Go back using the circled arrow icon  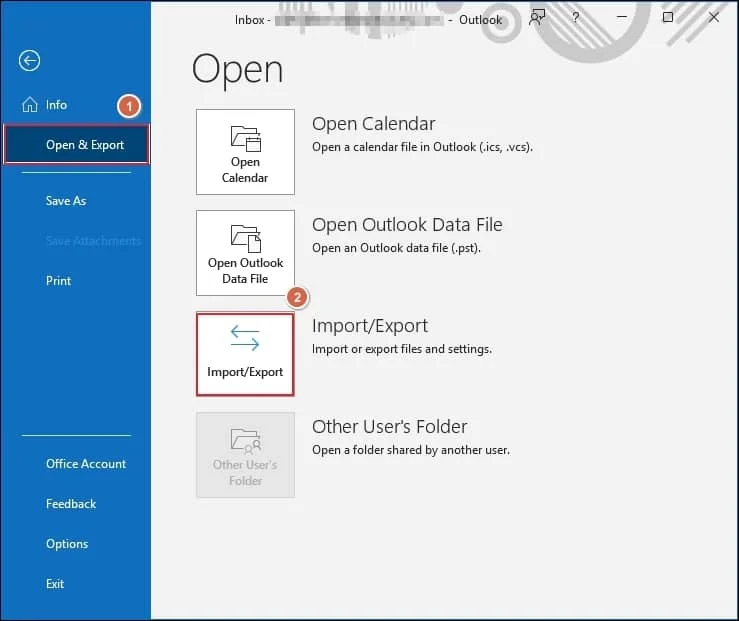[29, 61]
